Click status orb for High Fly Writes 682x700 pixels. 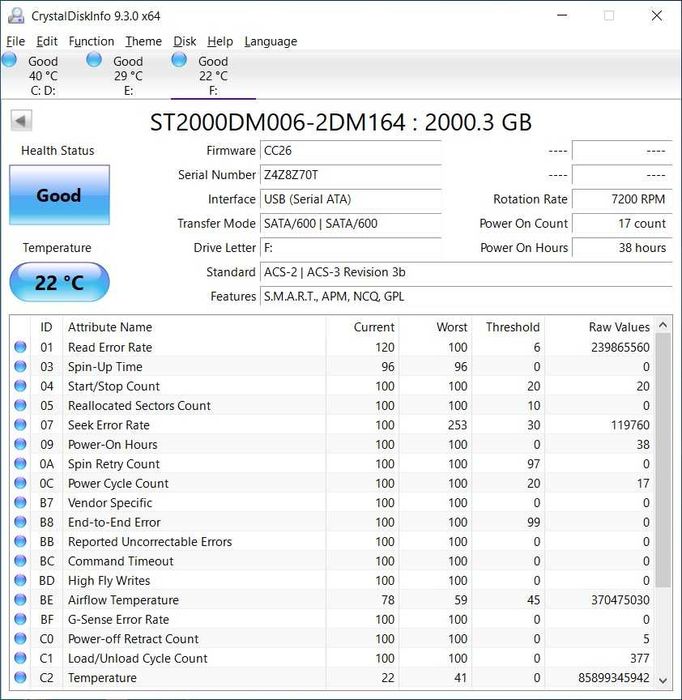tap(21, 580)
